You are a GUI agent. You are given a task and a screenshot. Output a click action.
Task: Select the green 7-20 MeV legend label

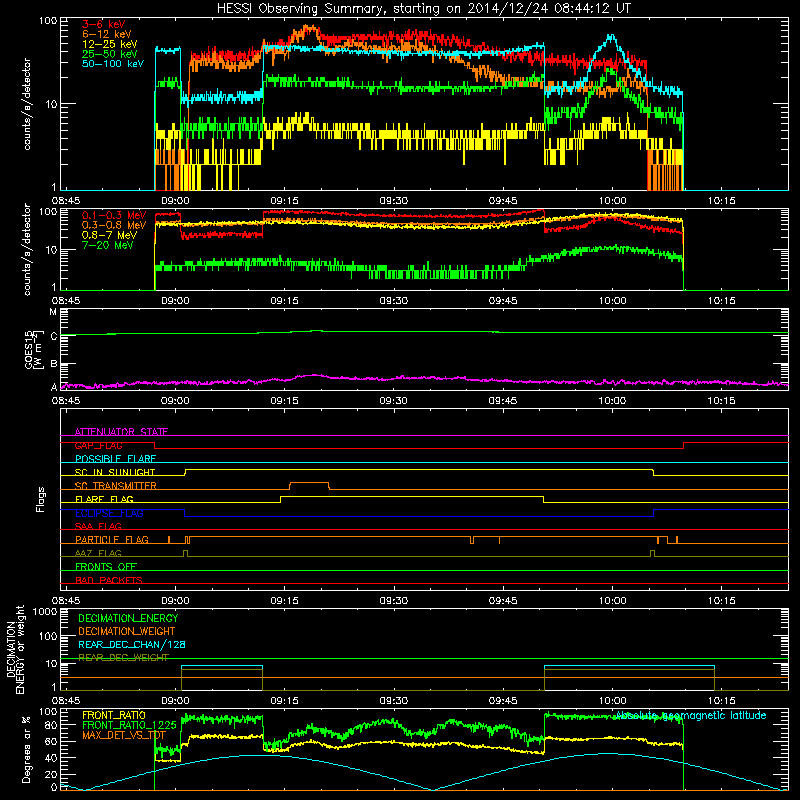coord(107,245)
